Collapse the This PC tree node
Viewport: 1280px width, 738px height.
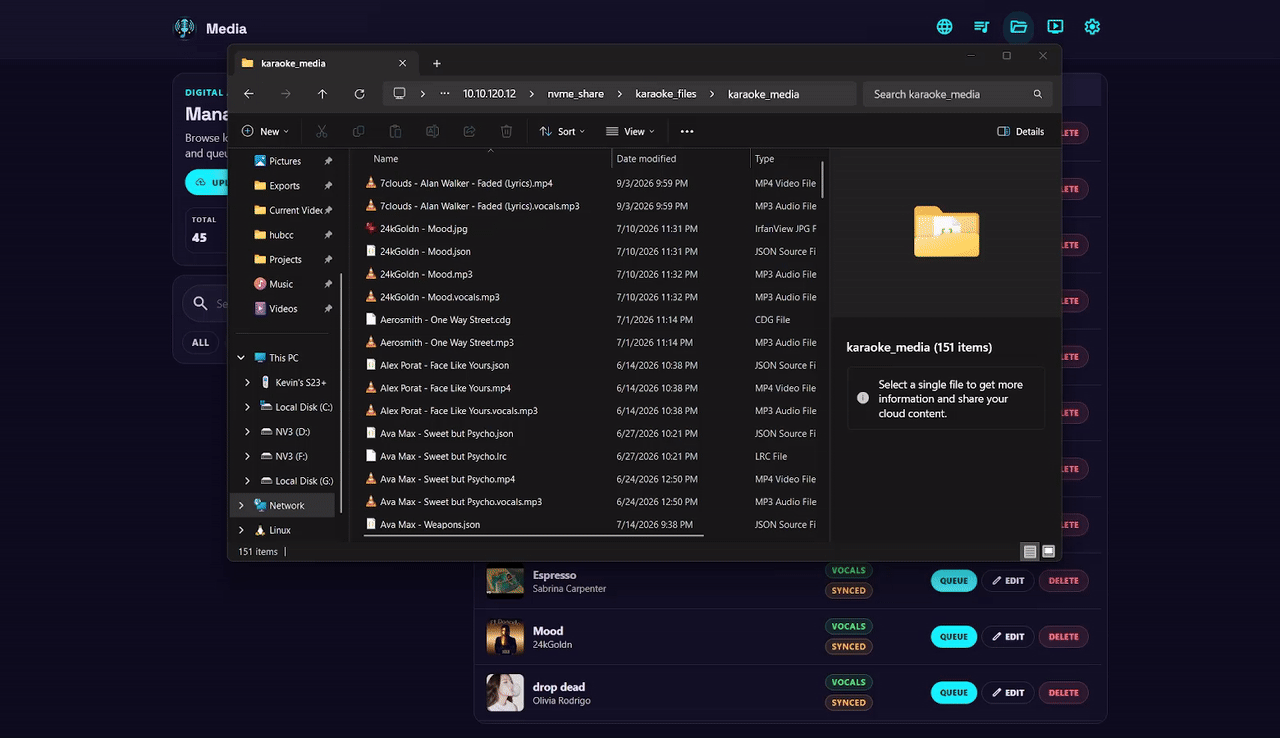(241, 358)
